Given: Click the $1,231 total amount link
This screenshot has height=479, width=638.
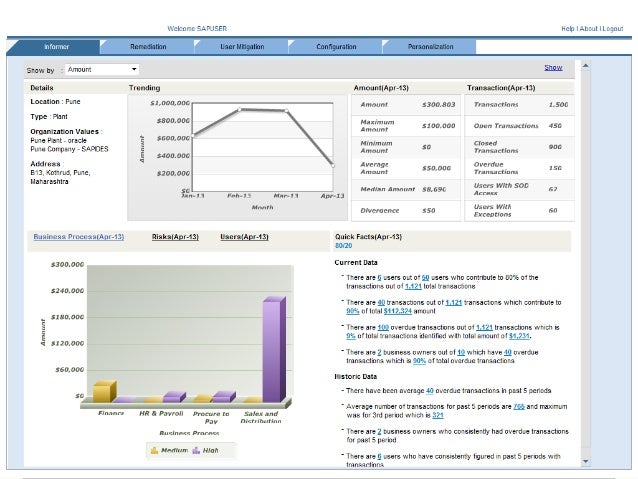Looking at the screenshot, I should (519, 336).
